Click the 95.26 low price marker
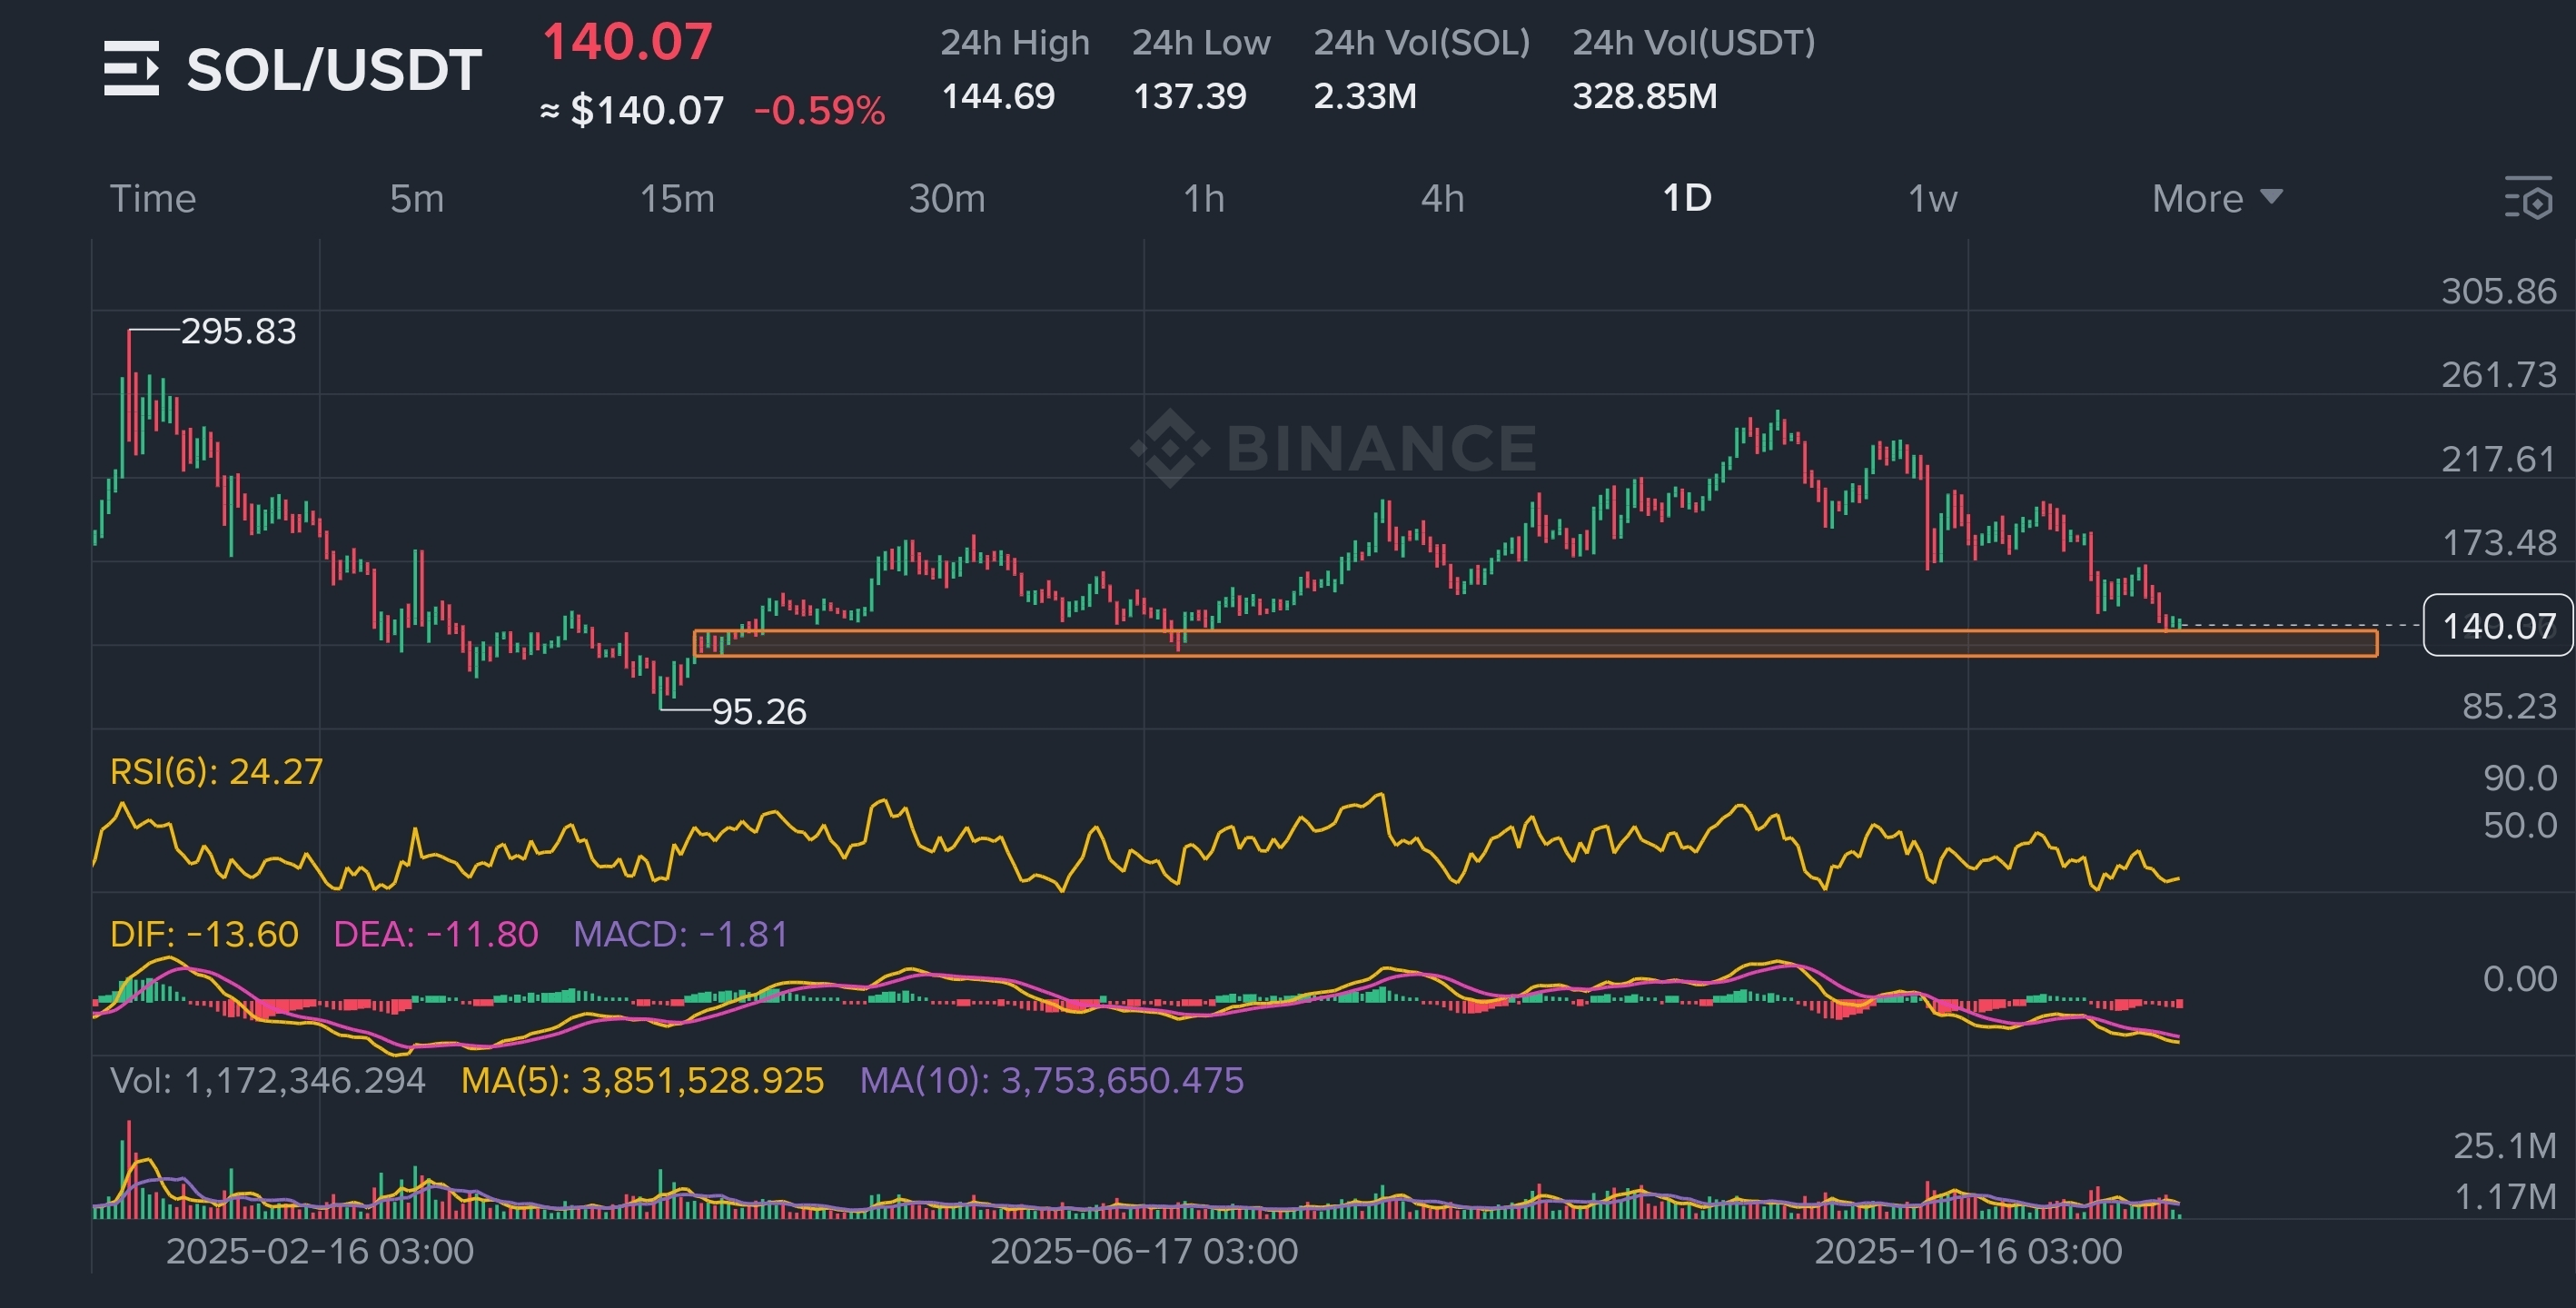The height and width of the screenshot is (1308, 2576). click(758, 711)
